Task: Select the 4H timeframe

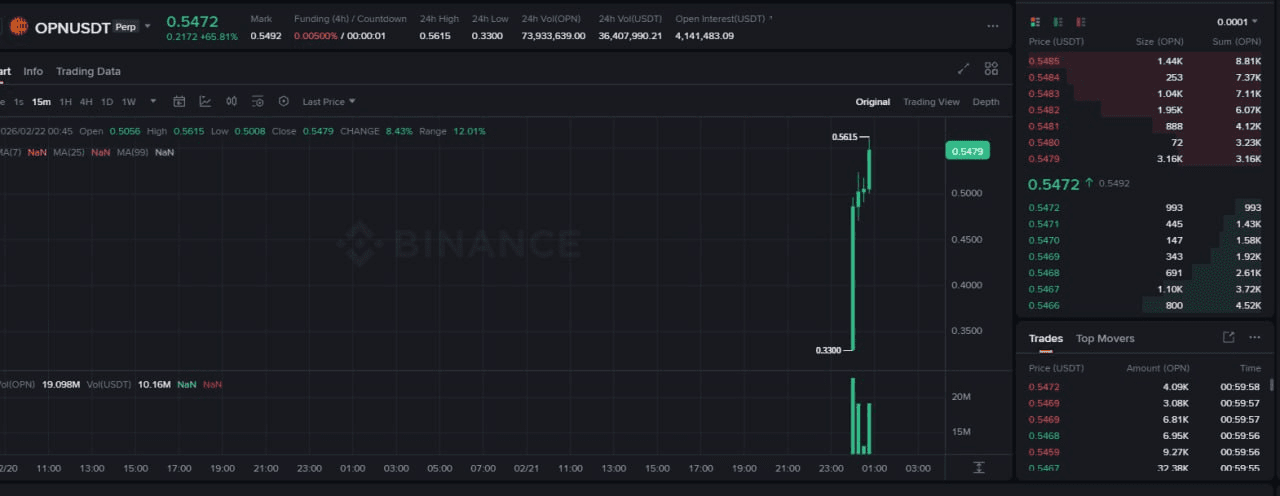Action: tap(86, 101)
